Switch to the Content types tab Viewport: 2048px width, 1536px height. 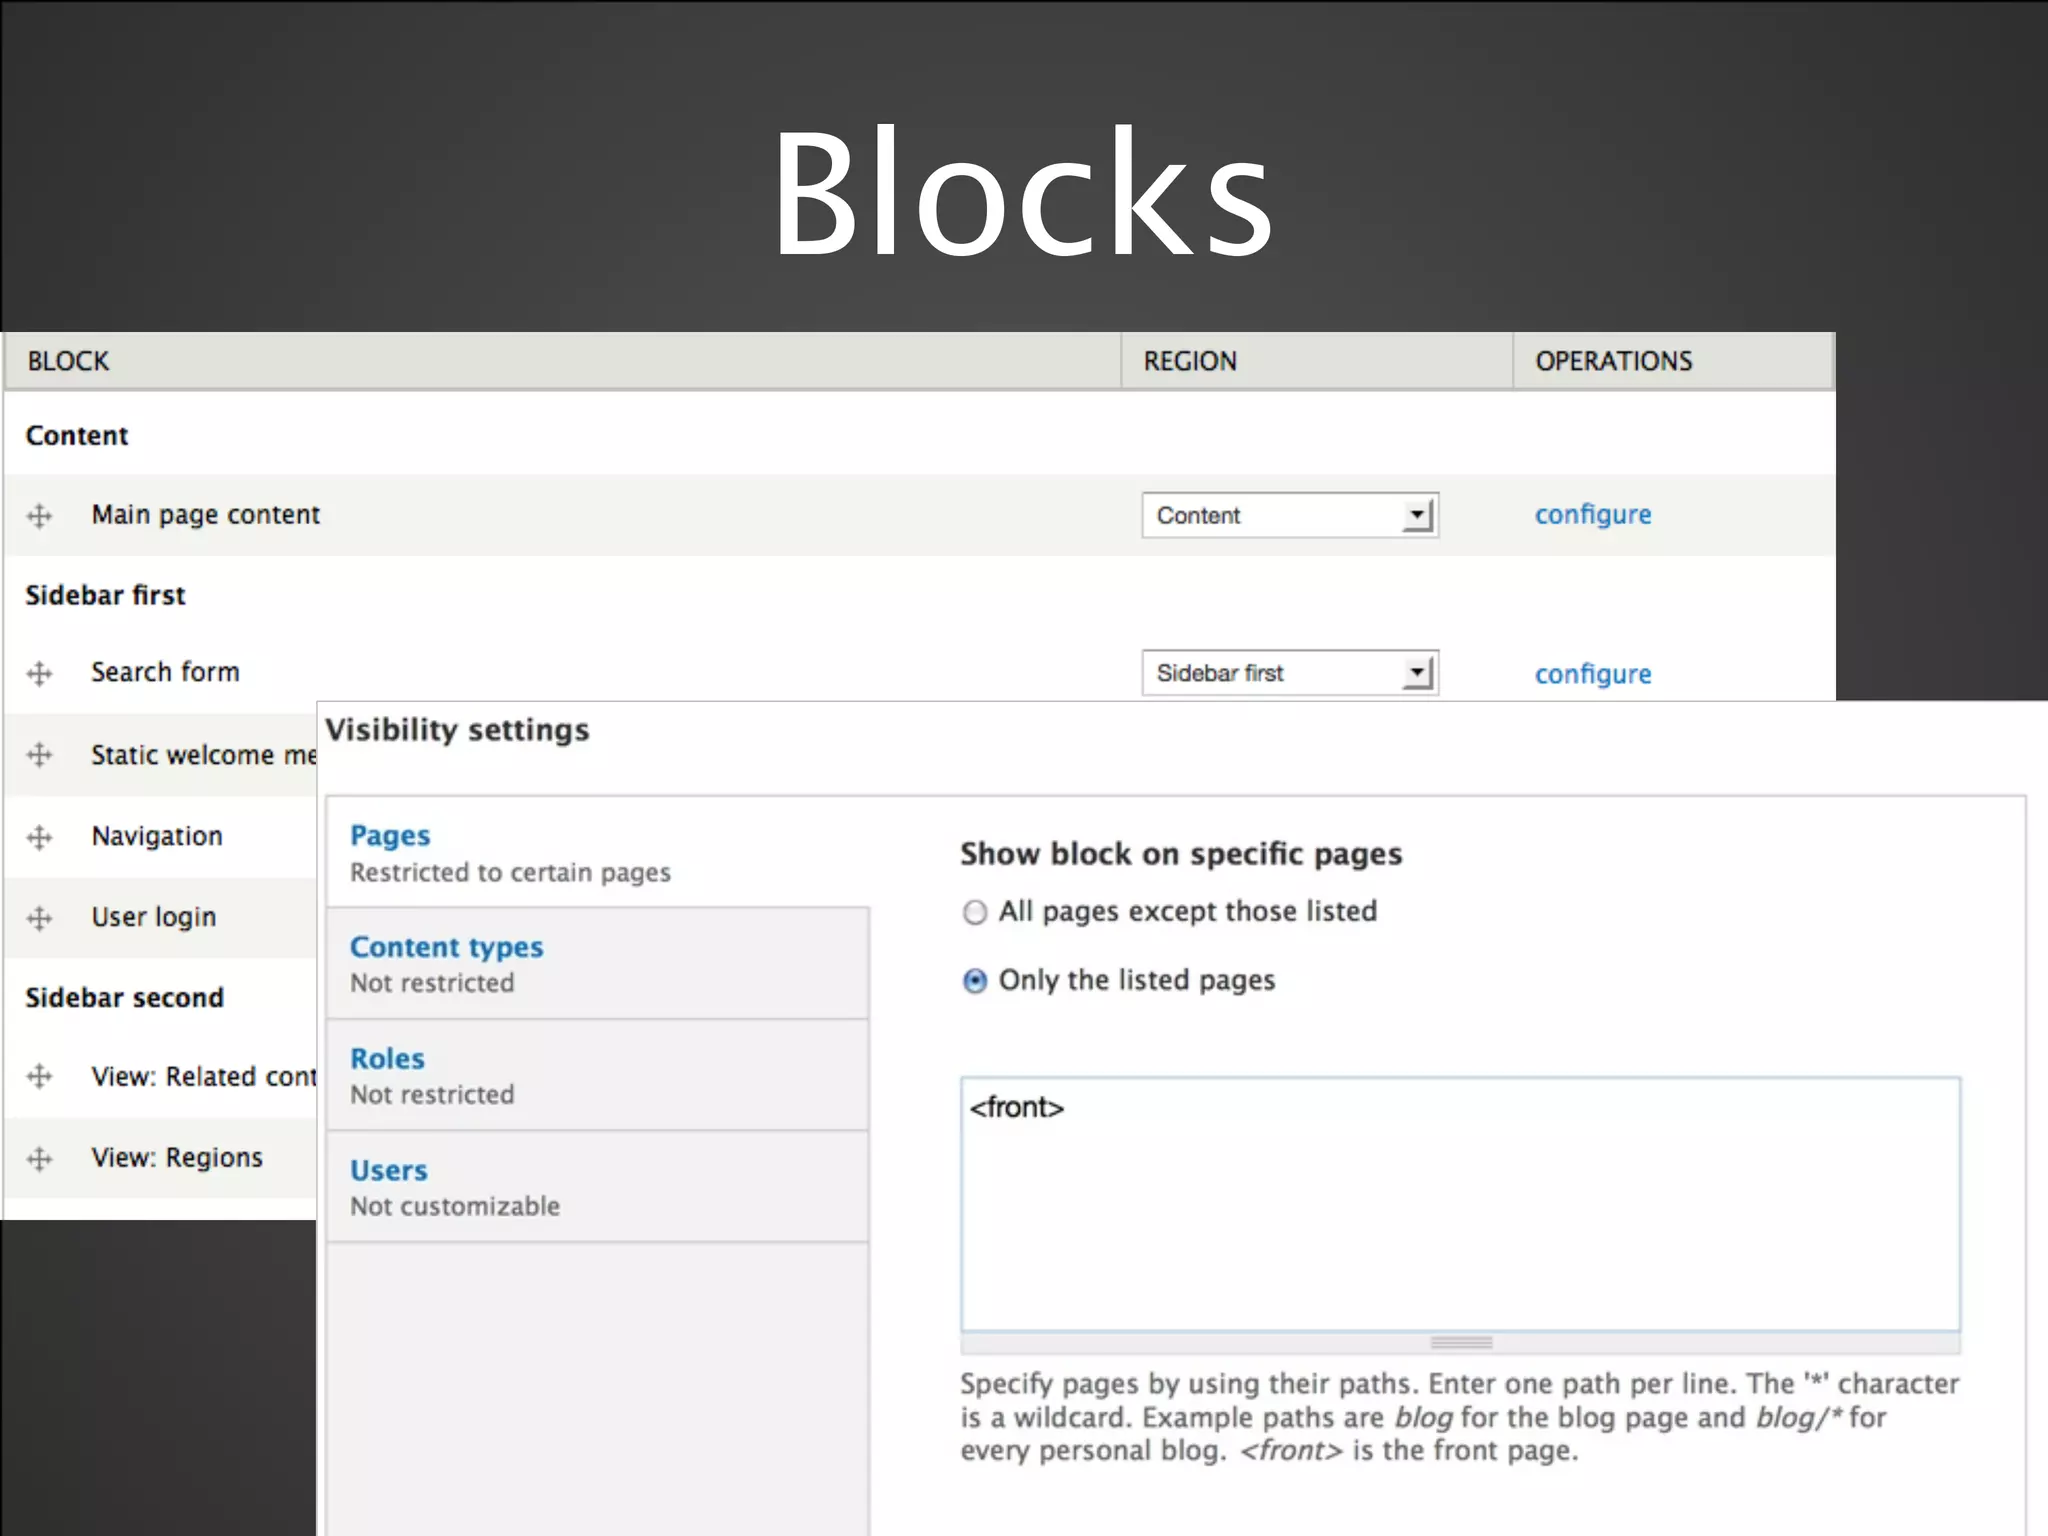coord(598,964)
